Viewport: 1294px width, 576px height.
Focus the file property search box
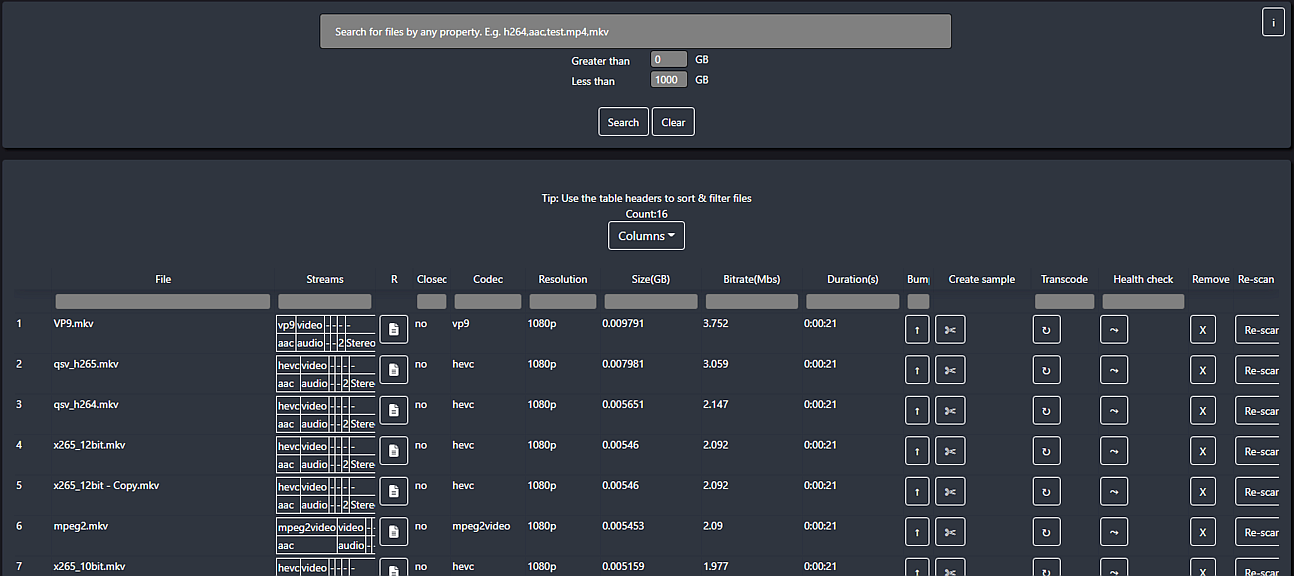(x=635, y=31)
